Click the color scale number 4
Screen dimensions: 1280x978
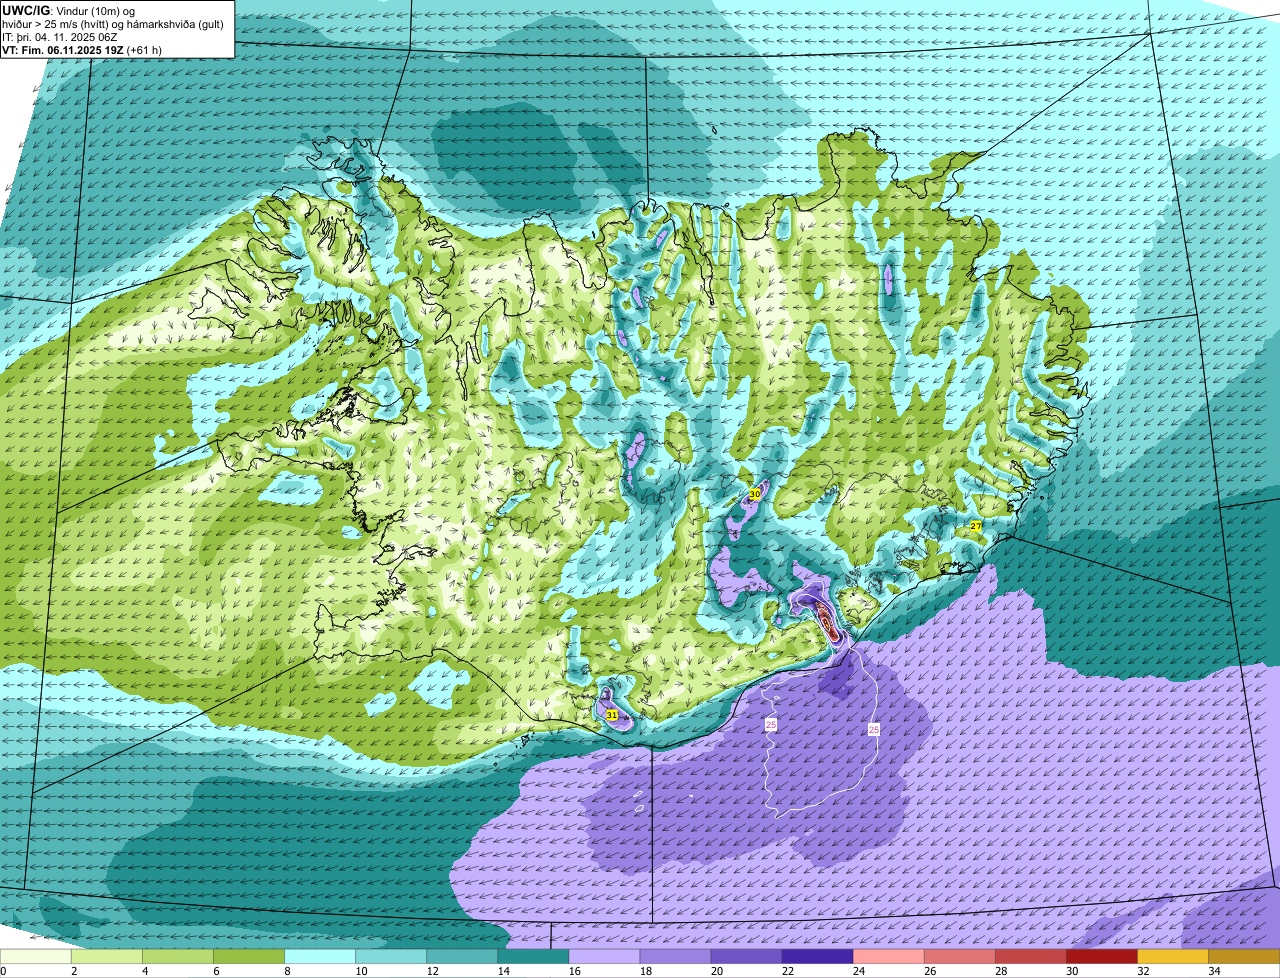pos(145,971)
